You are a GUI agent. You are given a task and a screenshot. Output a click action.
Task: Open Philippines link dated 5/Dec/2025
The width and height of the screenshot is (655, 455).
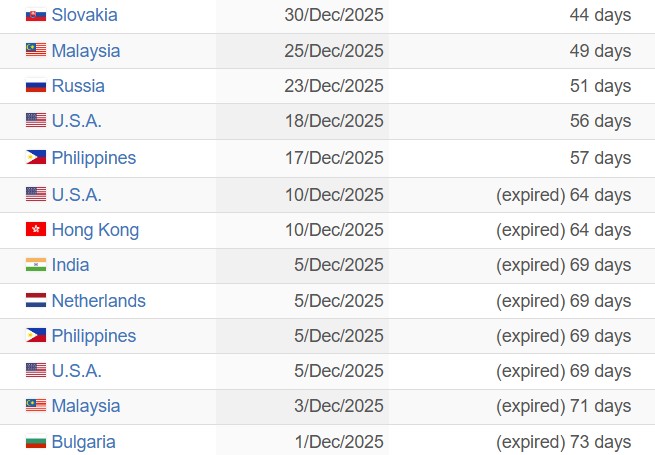pos(93,336)
